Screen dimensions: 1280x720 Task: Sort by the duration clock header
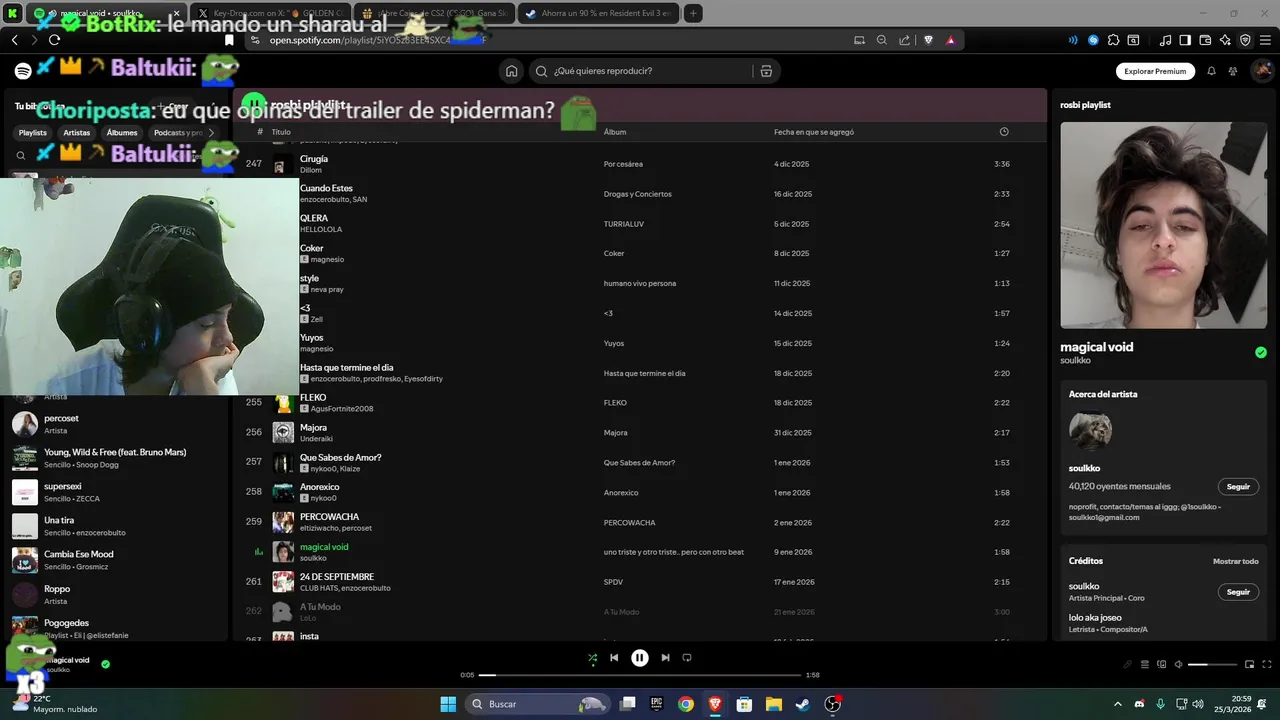pyautogui.click(x=1004, y=132)
